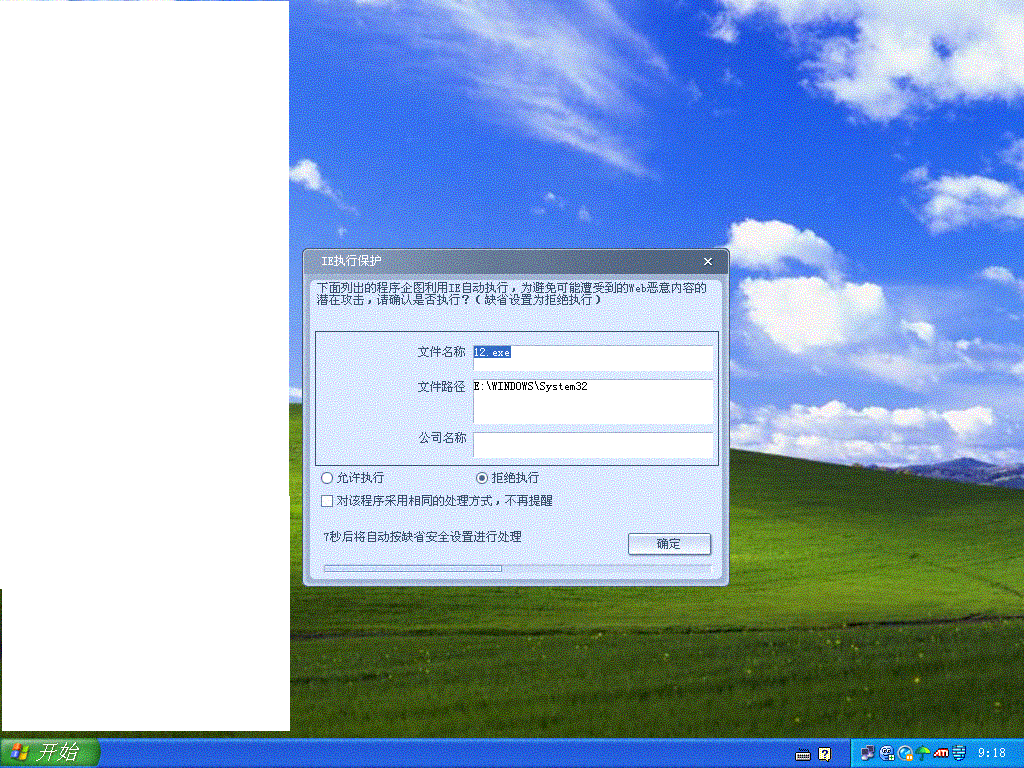Click the IE执行保护 title bar text

pos(351,261)
